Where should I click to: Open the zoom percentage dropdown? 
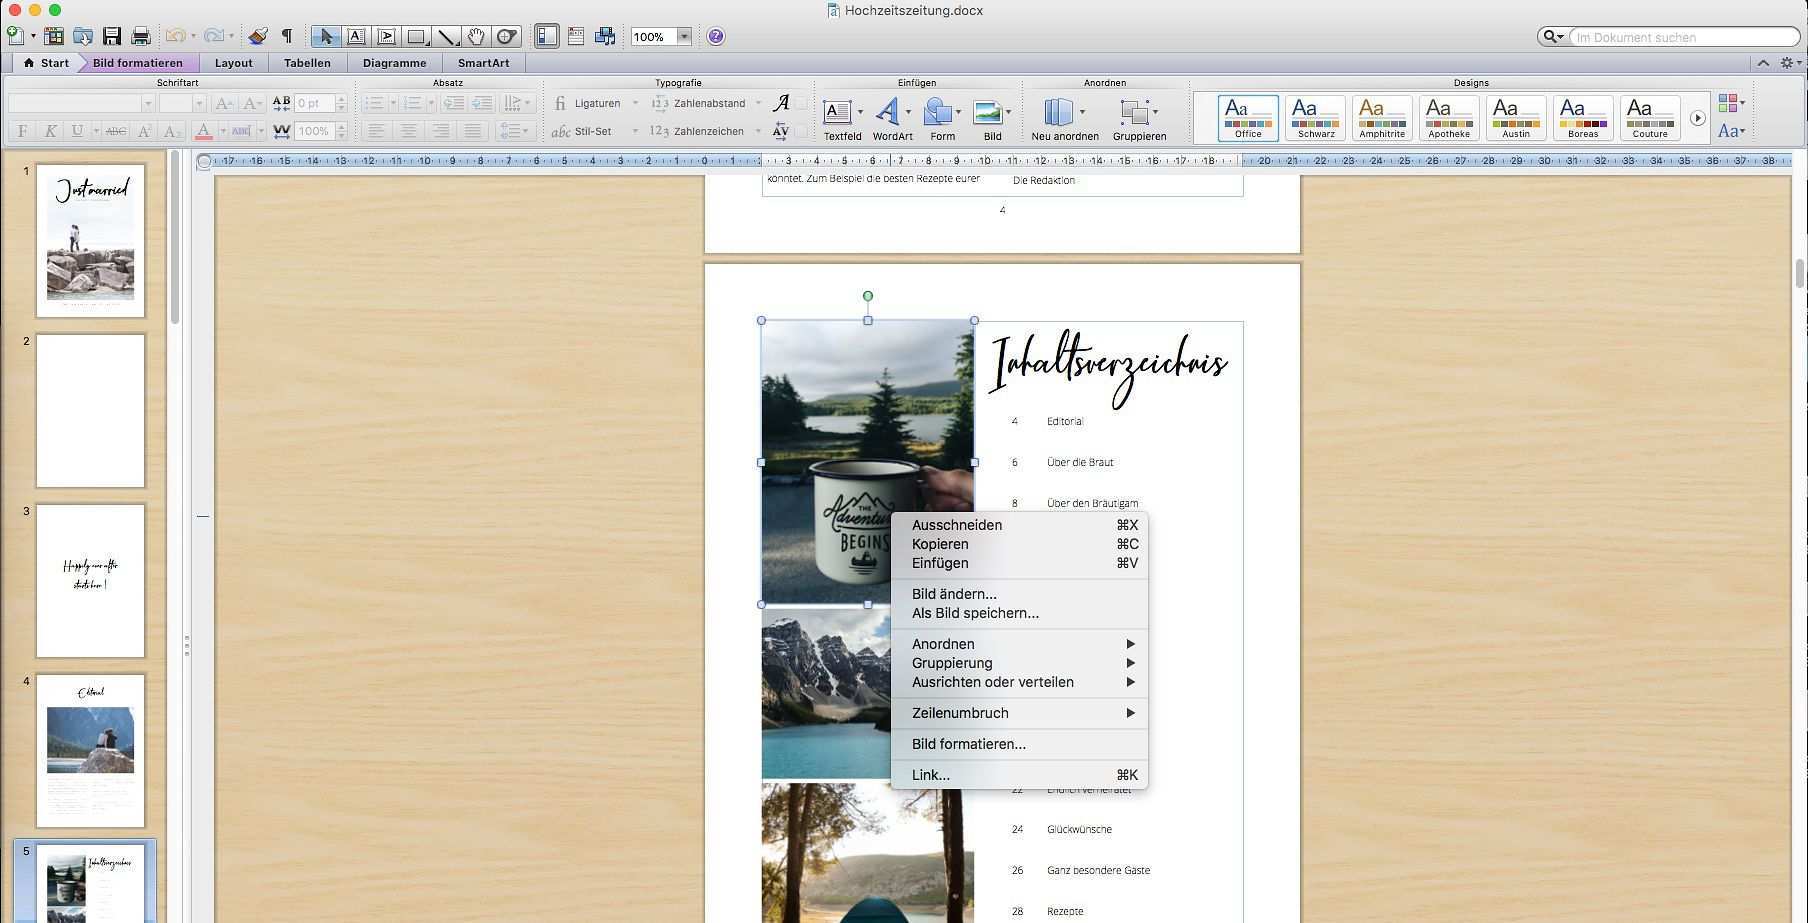coord(684,37)
